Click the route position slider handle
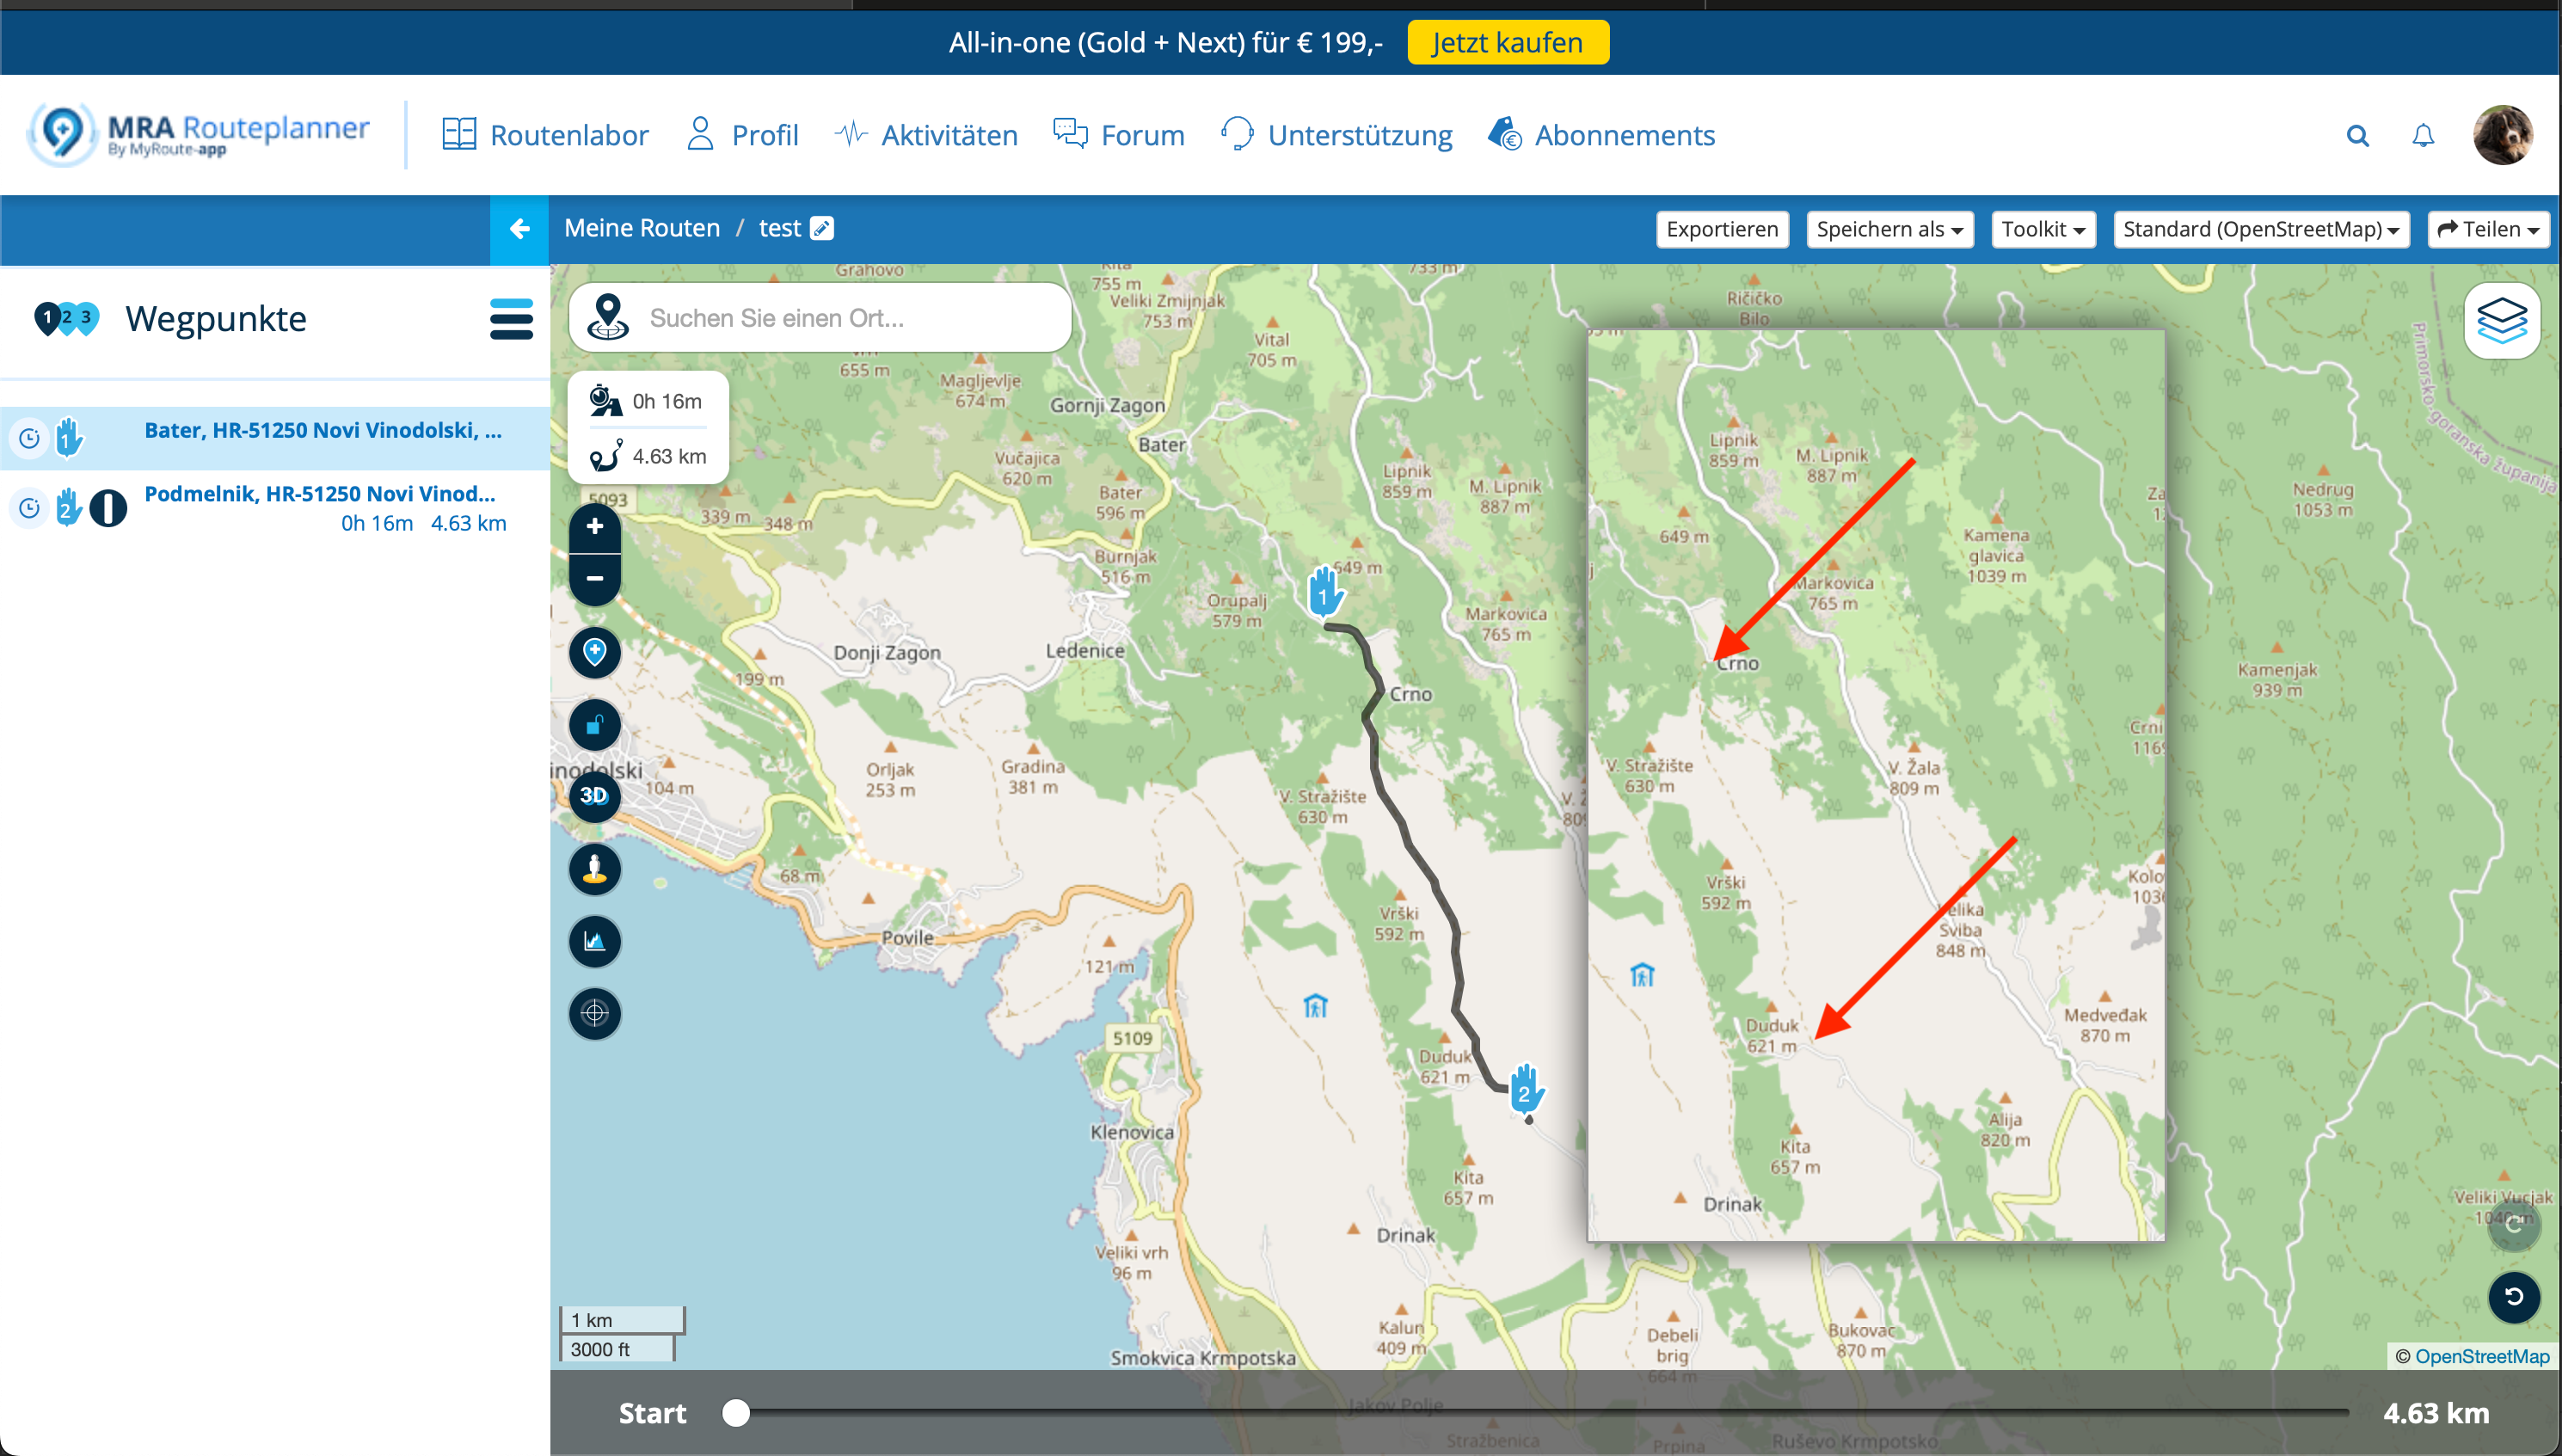The height and width of the screenshot is (1456, 2562). [736, 1412]
